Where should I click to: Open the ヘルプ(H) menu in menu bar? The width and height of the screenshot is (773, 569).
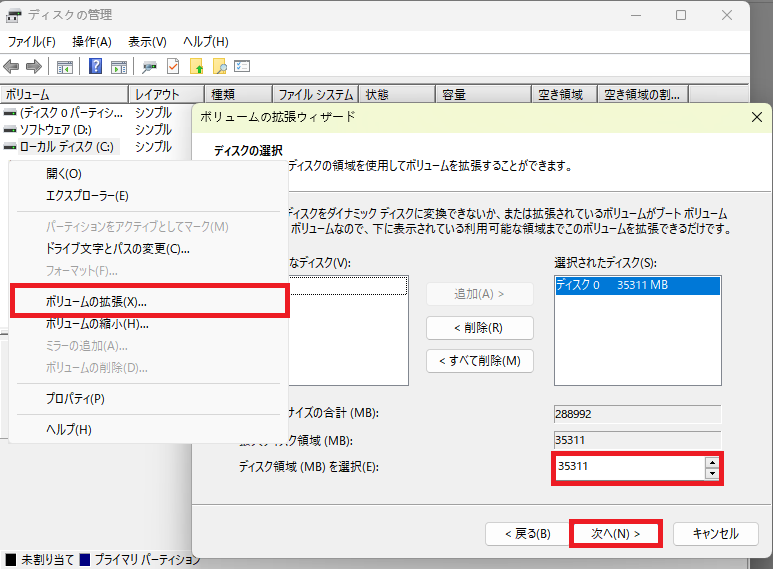206,42
